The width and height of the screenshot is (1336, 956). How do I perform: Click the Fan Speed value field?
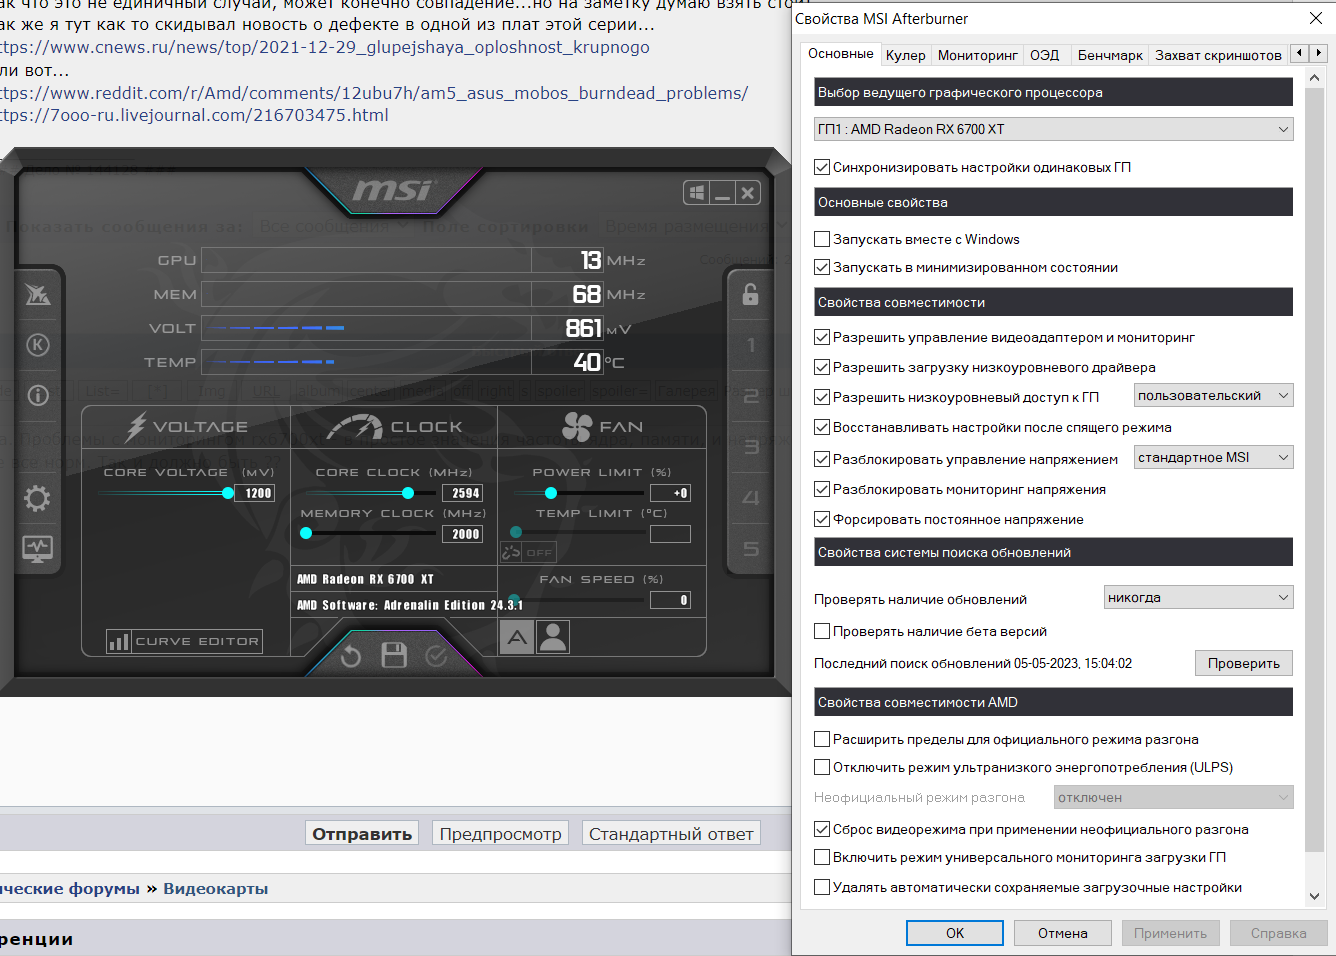[x=670, y=600]
